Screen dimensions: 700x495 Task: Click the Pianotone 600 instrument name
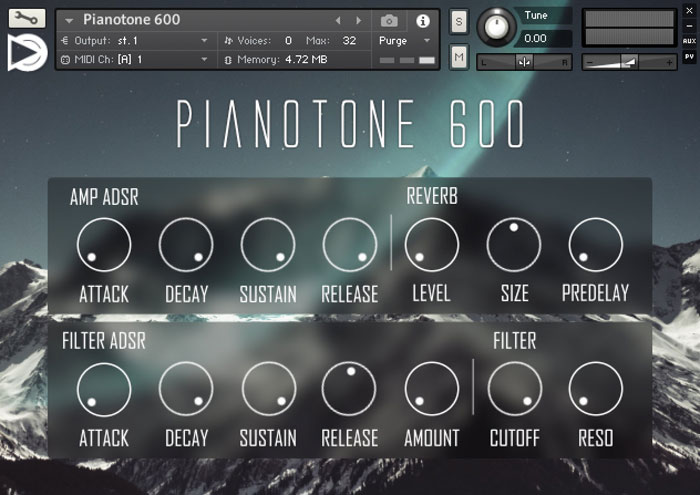pyautogui.click(x=132, y=20)
